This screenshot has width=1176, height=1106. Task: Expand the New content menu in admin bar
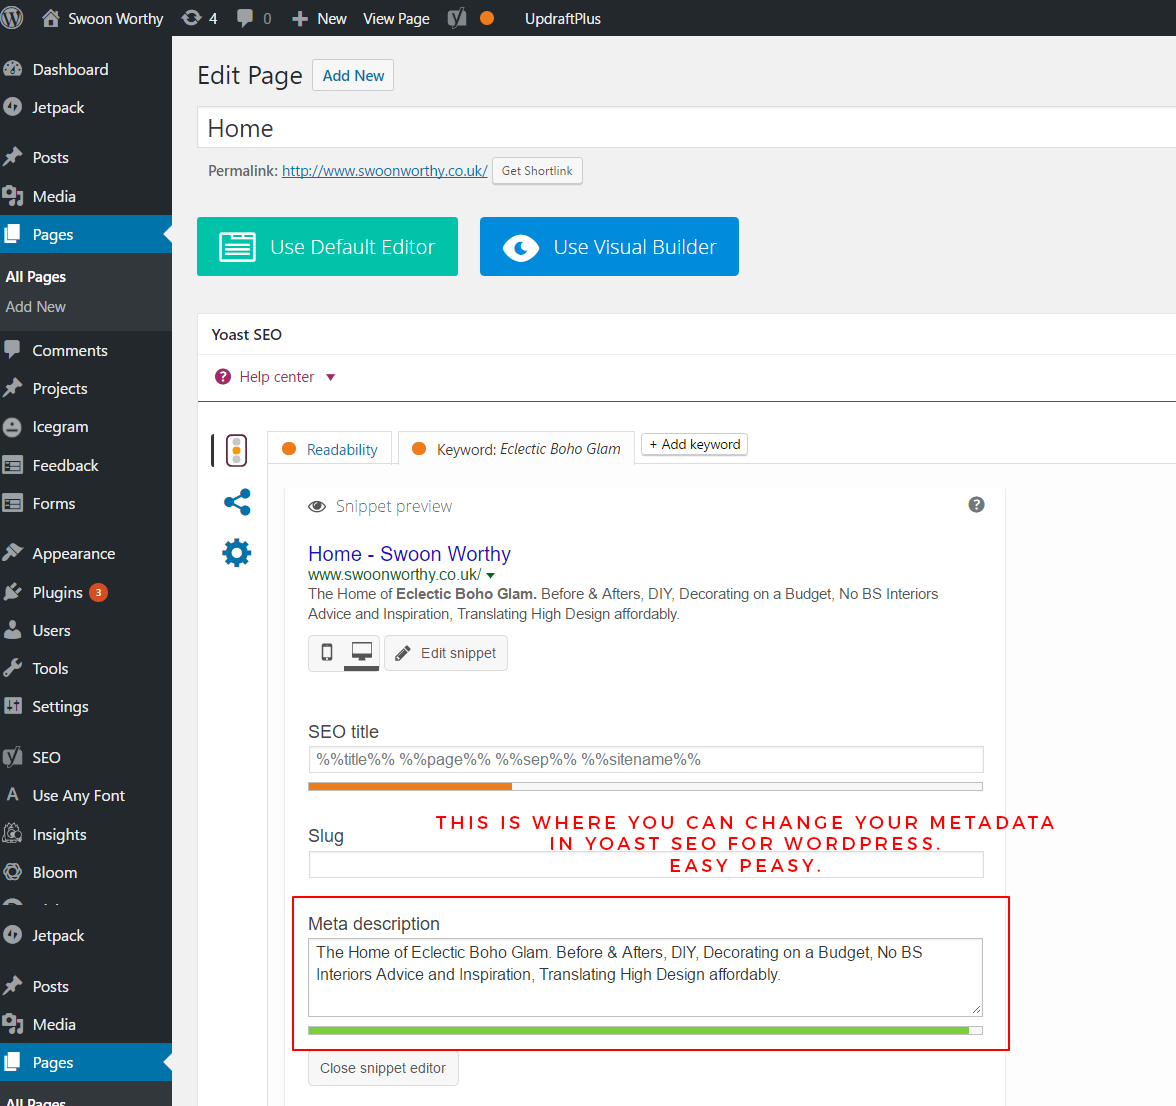coord(319,18)
